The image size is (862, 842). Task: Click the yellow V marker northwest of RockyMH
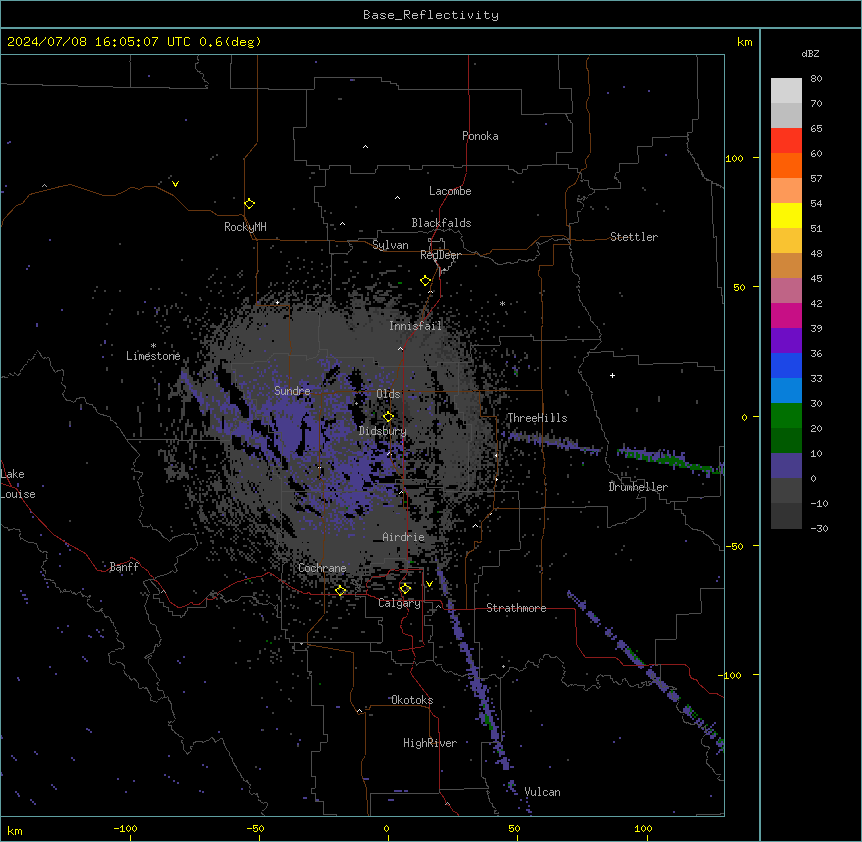click(x=175, y=184)
